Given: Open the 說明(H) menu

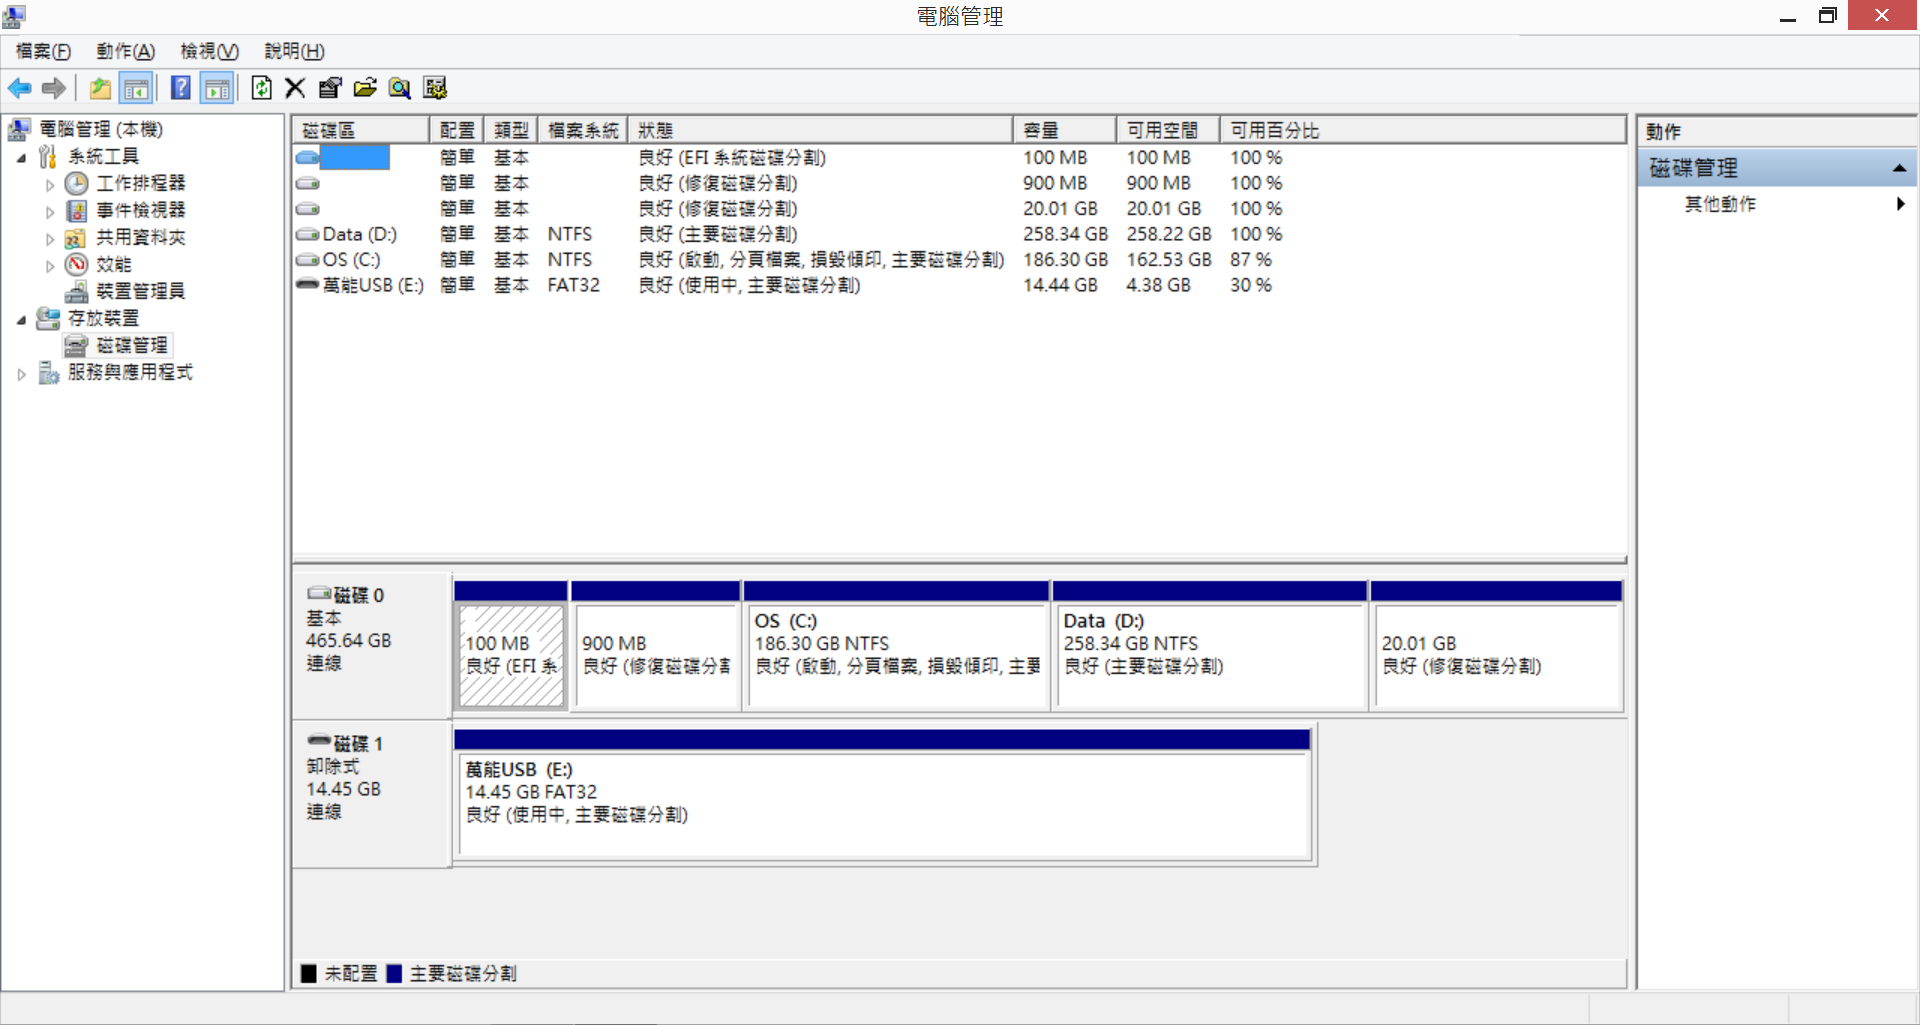Looking at the screenshot, I should (294, 51).
